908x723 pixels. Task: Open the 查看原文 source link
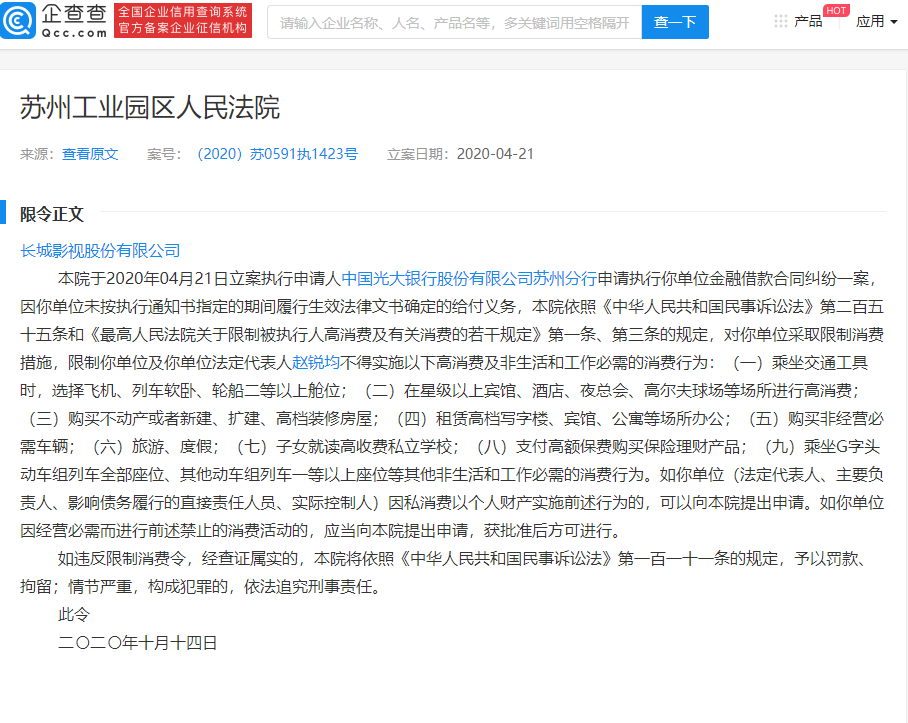90,154
